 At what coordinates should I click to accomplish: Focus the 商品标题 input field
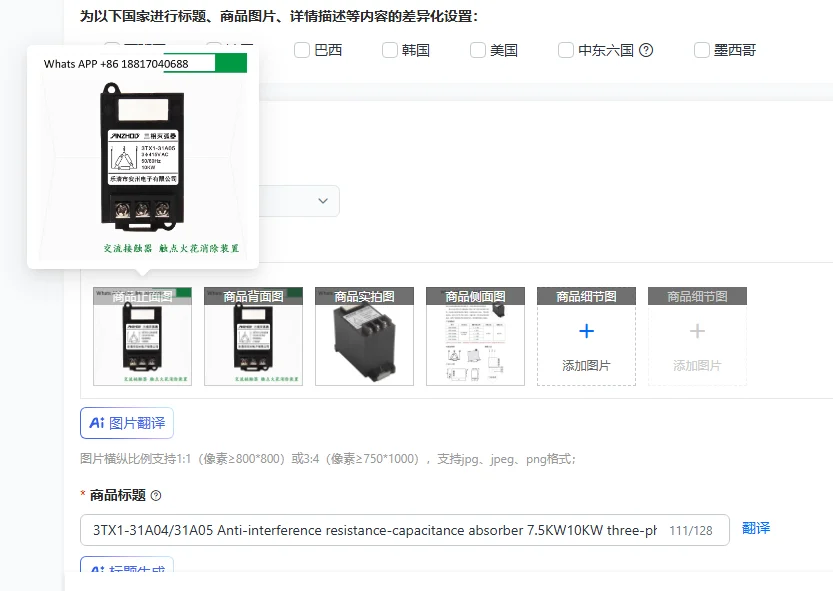[405, 530]
